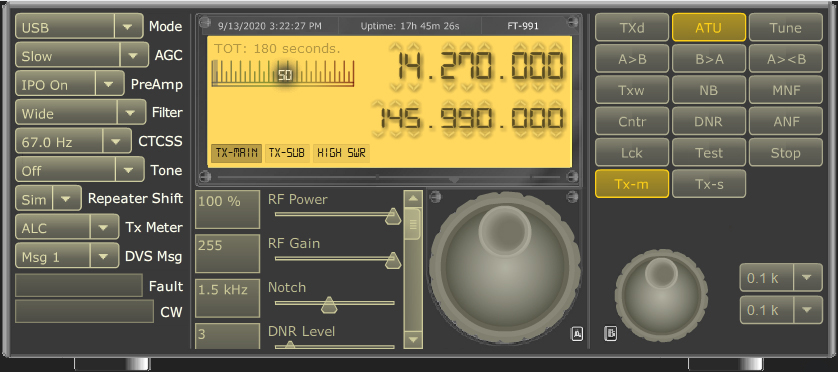The height and width of the screenshot is (372, 838).
Task: Open the Filter dropdown showing Wide
Action: [x=80, y=112]
